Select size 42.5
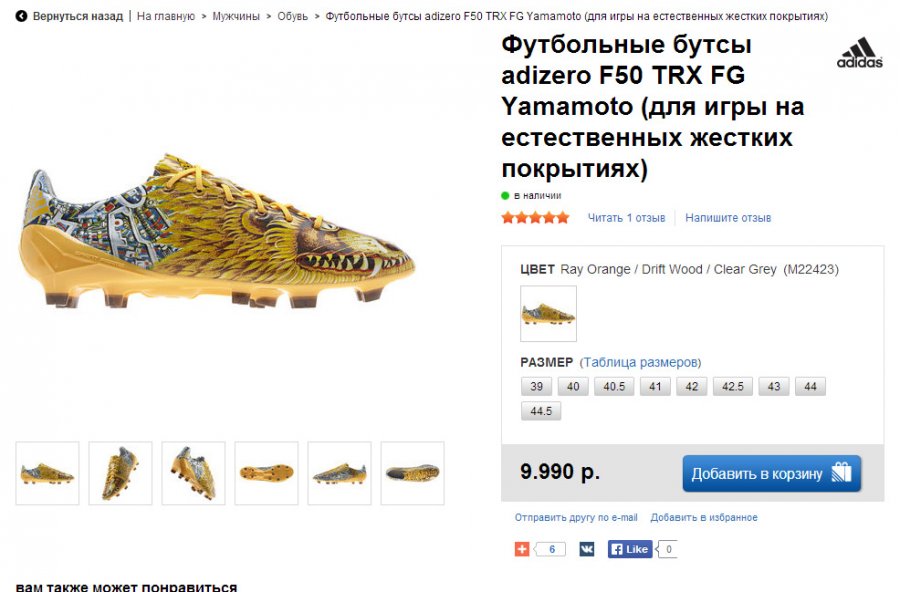900x592 pixels. click(732, 387)
